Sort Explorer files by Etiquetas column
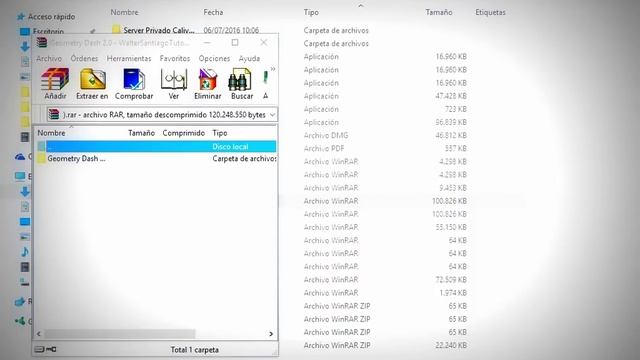The image size is (640, 360). tap(490, 12)
